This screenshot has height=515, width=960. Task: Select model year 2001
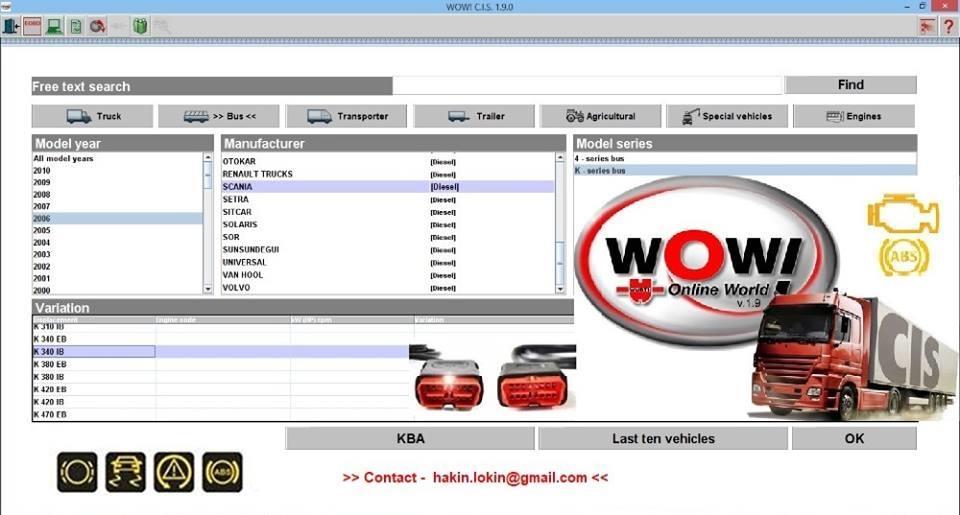(x=118, y=278)
